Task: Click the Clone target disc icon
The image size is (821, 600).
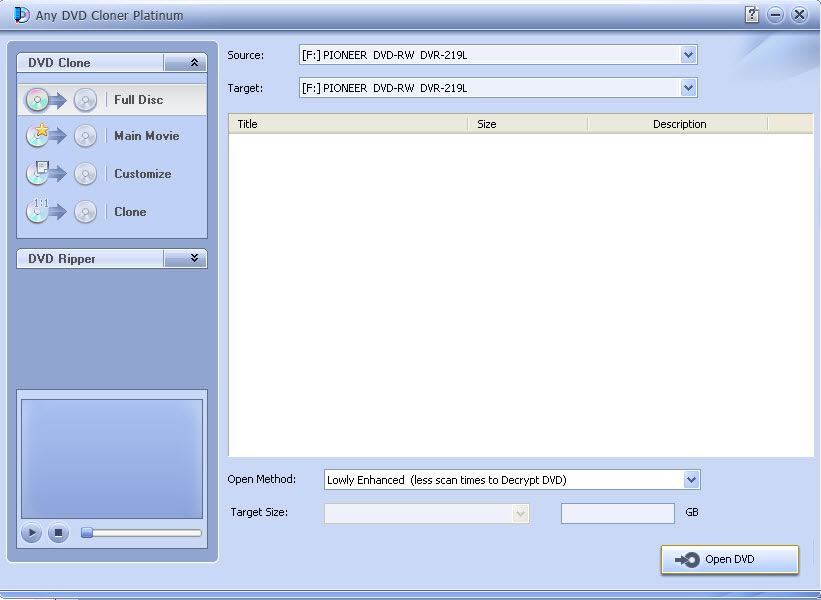Action: pyautogui.click(x=85, y=212)
